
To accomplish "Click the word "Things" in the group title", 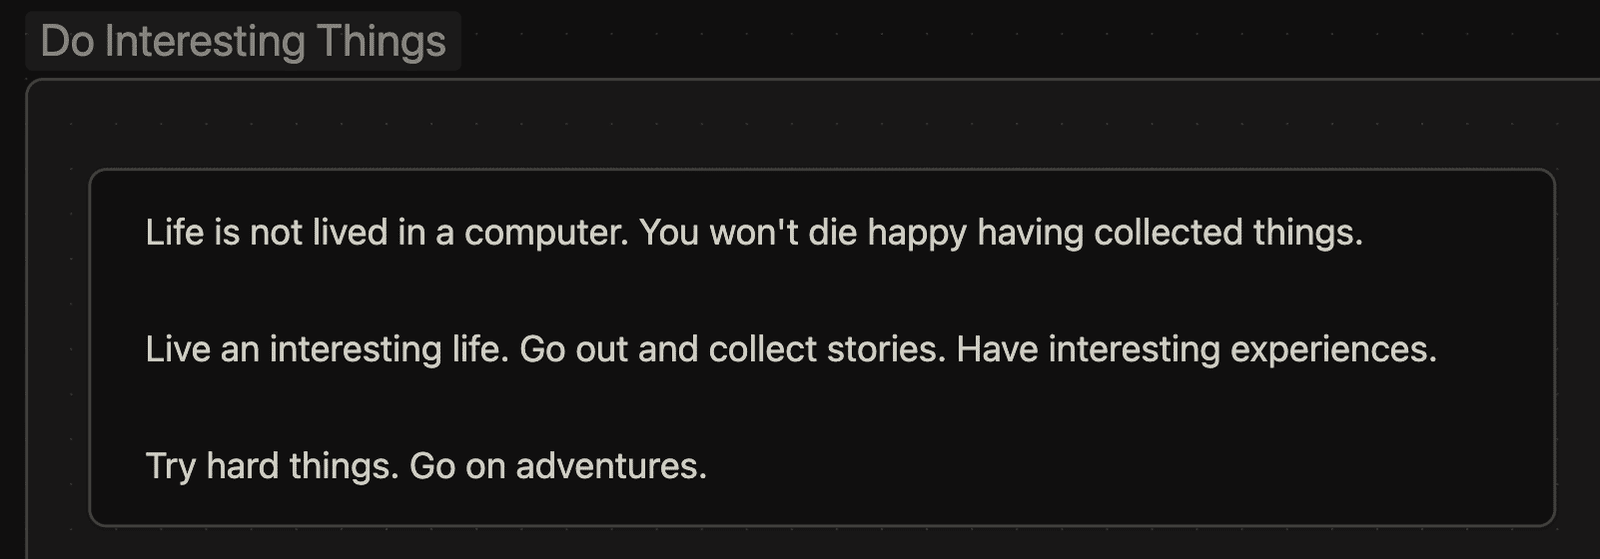I will tap(382, 42).
